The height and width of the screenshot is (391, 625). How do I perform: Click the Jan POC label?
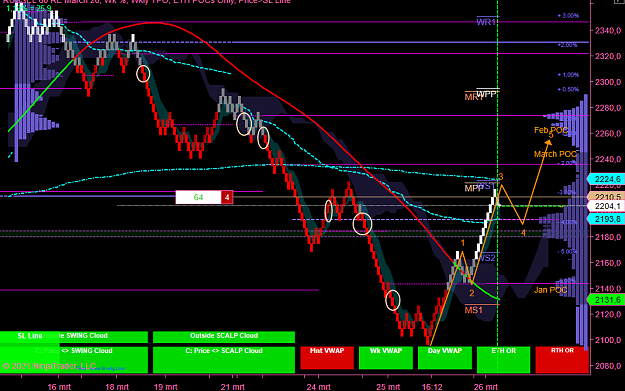pyautogui.click(x=550, y=290)
